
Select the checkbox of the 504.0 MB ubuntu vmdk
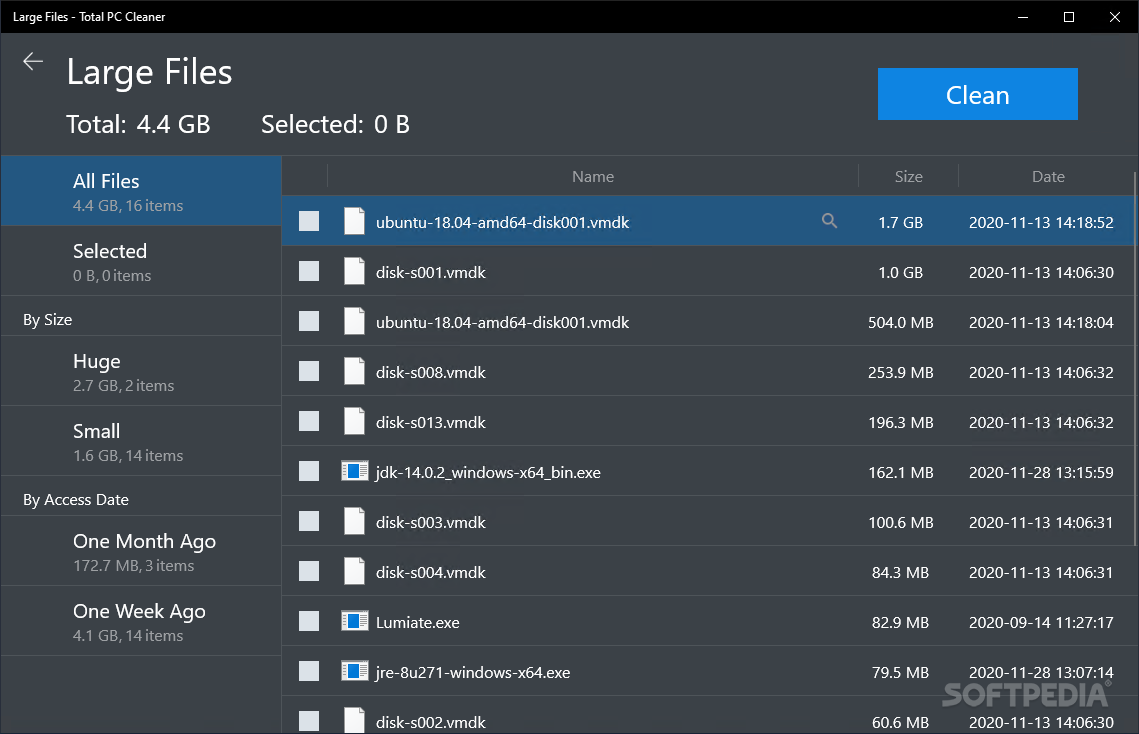point(309,322)
